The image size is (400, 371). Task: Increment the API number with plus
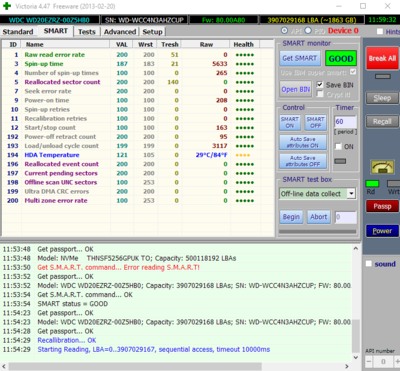[397, 361]
